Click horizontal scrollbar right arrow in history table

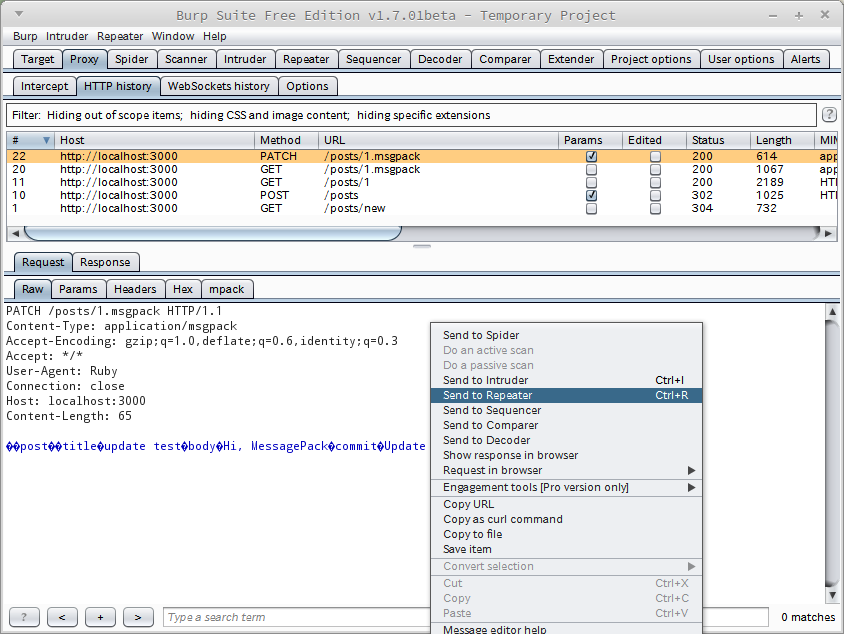click(828, 233)
